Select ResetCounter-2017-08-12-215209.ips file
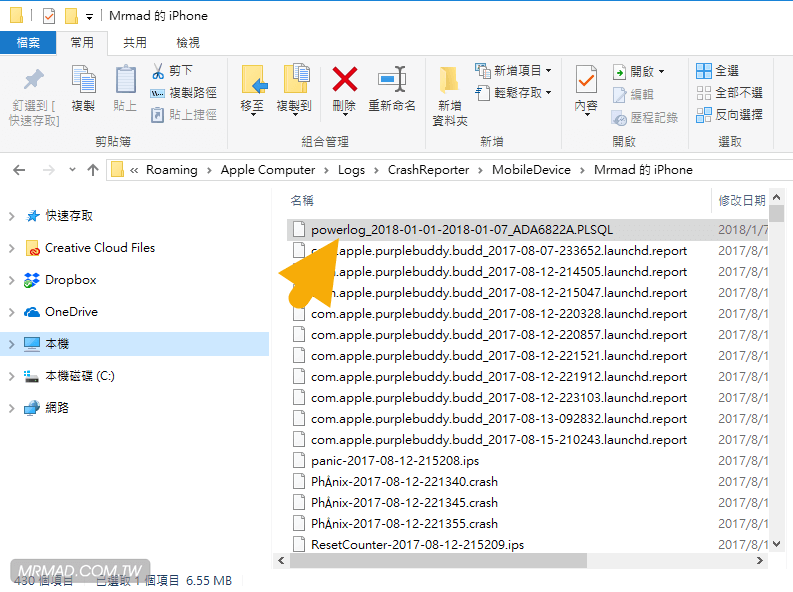 (417, 545)
